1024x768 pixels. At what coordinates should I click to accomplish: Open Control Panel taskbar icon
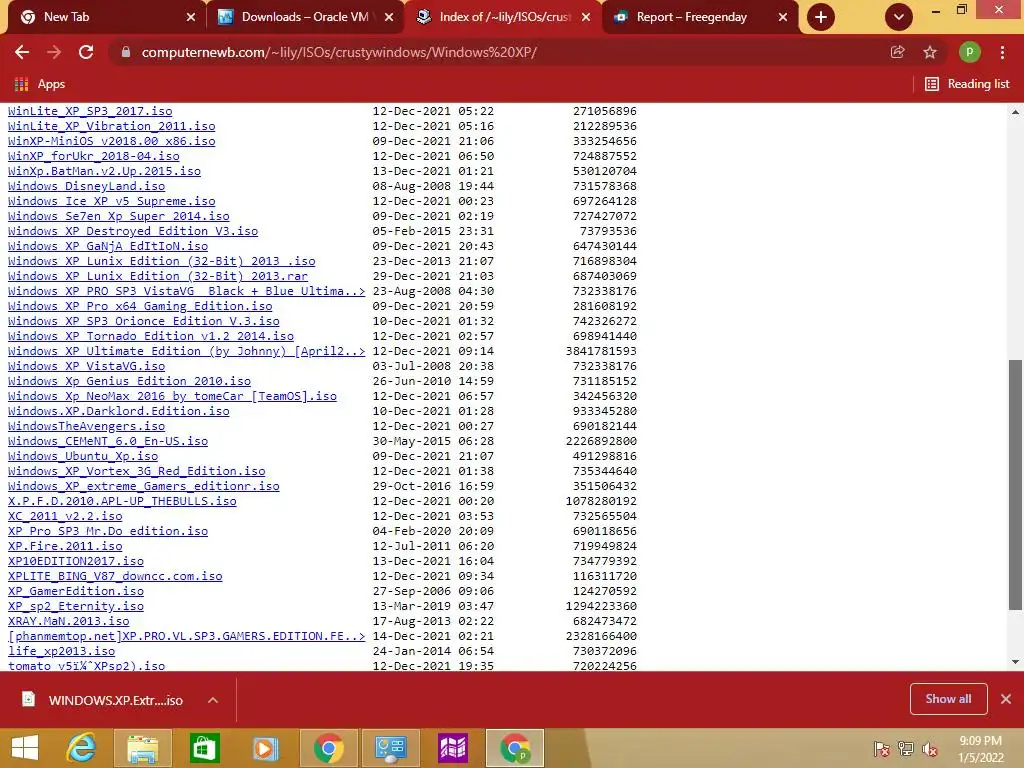(391, 748)
